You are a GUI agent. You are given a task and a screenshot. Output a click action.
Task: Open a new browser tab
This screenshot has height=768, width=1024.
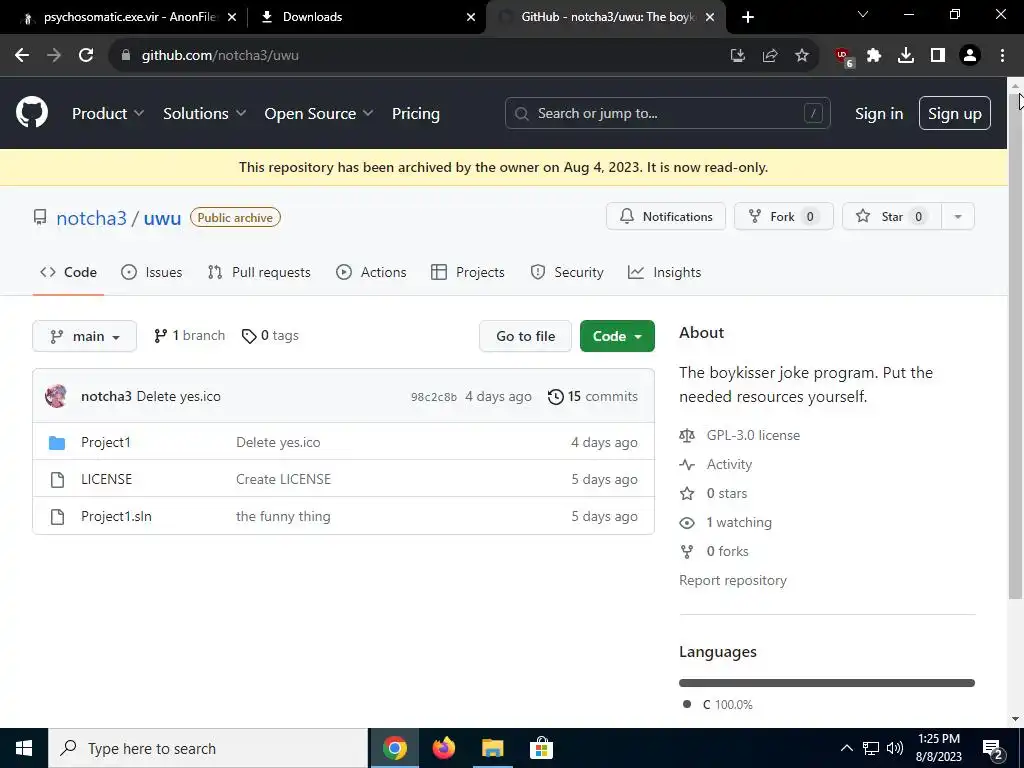(748, 17)
